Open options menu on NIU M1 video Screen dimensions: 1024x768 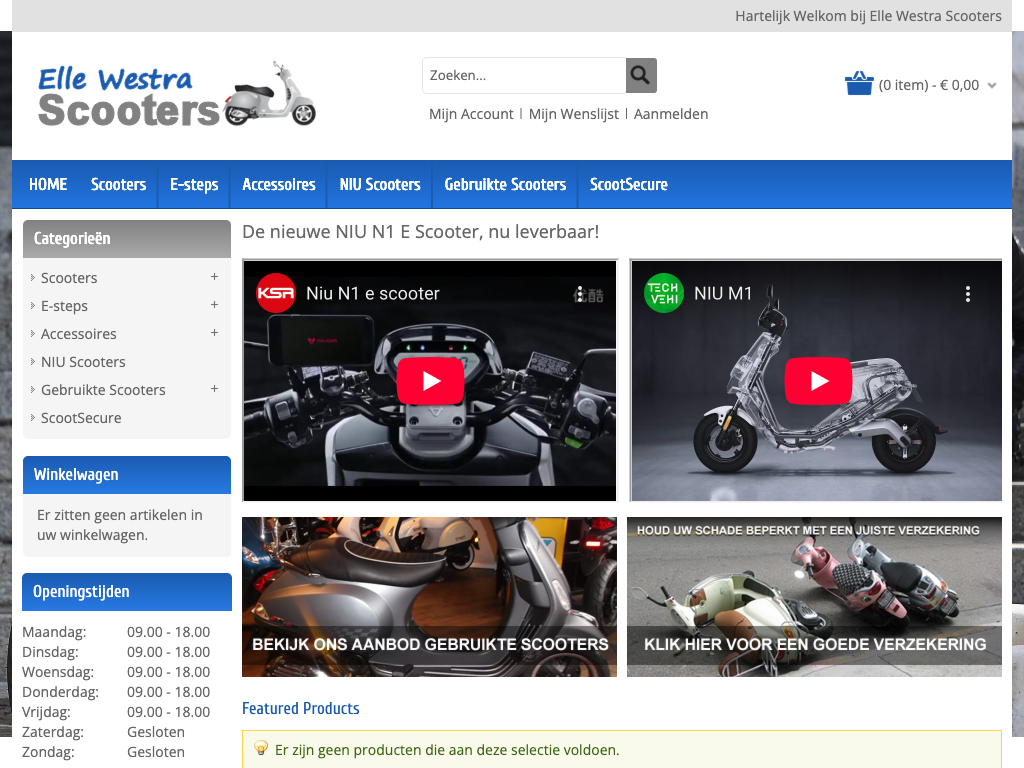pyautogui.click(x=967, y=294)
